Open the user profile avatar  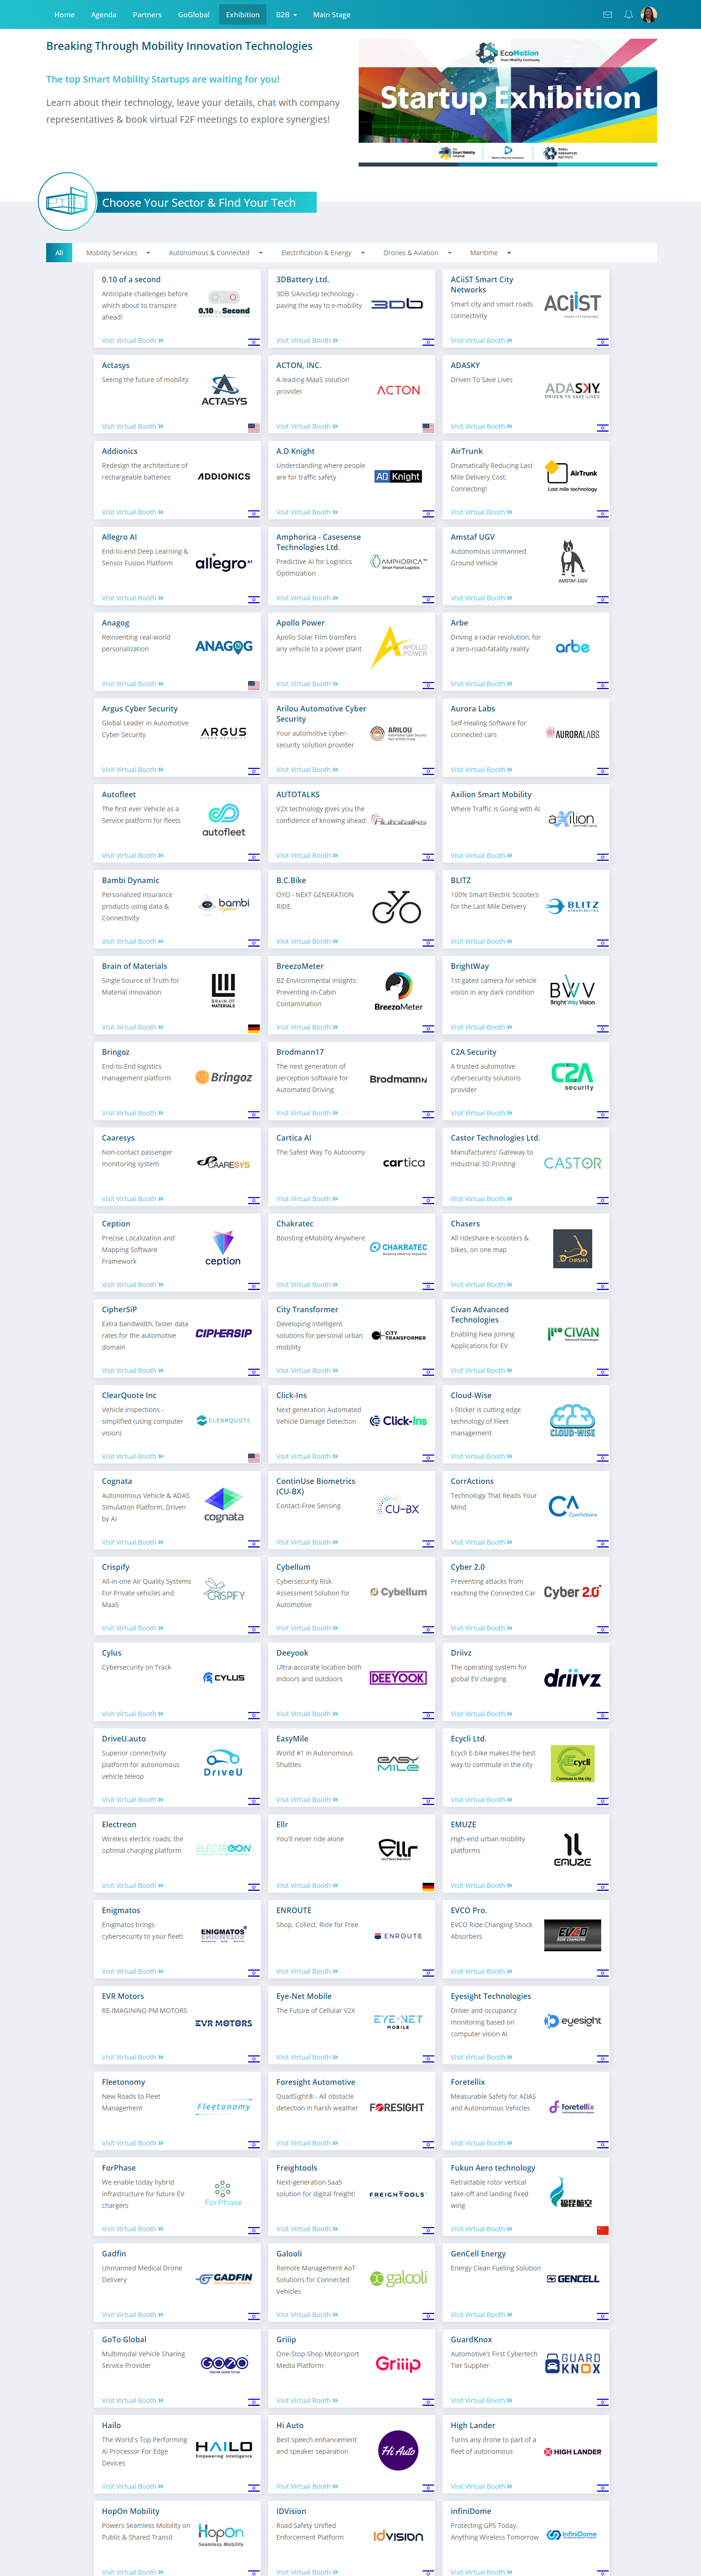[649, 14]
